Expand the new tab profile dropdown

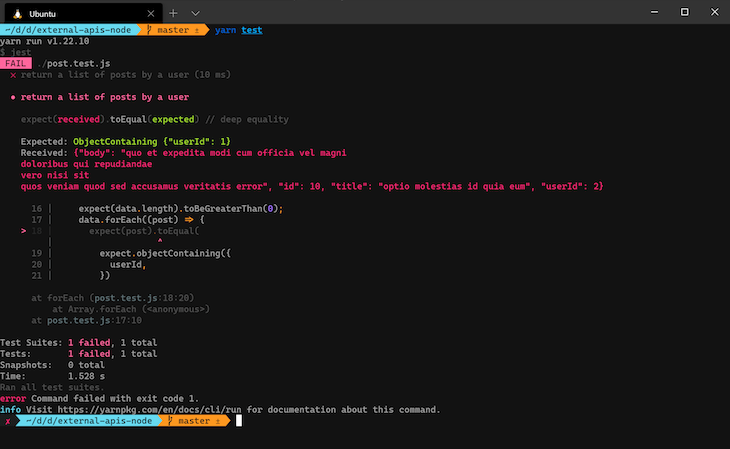click(x=196, y=14)
